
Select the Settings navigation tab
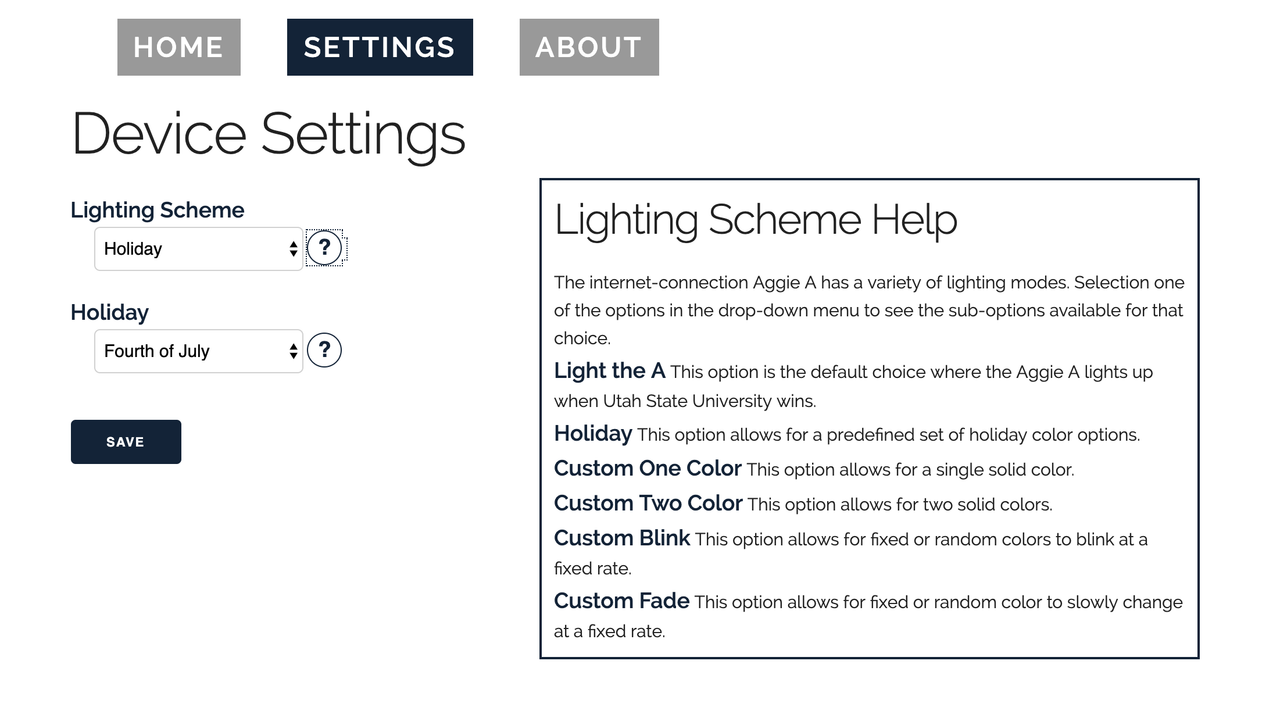tap(380, 47)
